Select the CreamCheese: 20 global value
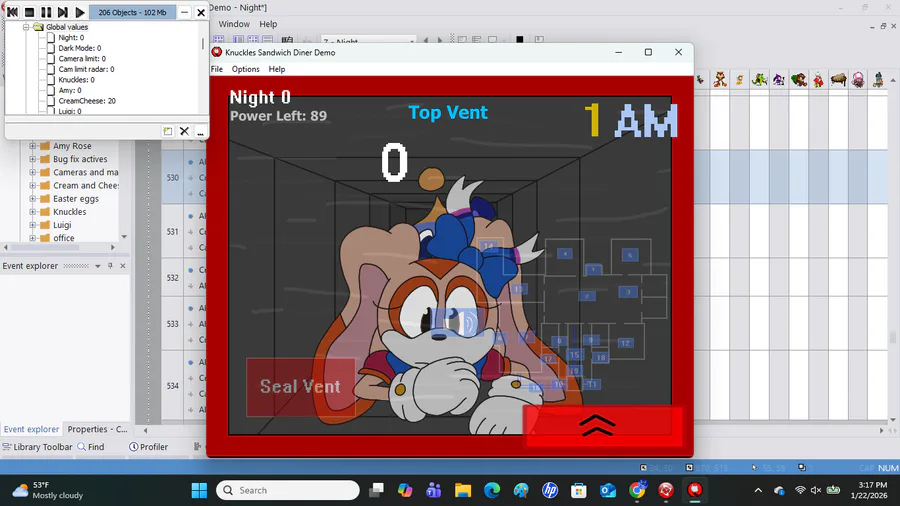 click(87, 100)
